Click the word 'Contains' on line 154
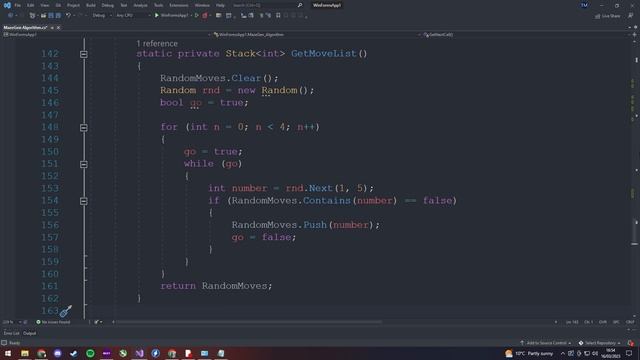Screen dimensions: 640x360 [327, 200]
